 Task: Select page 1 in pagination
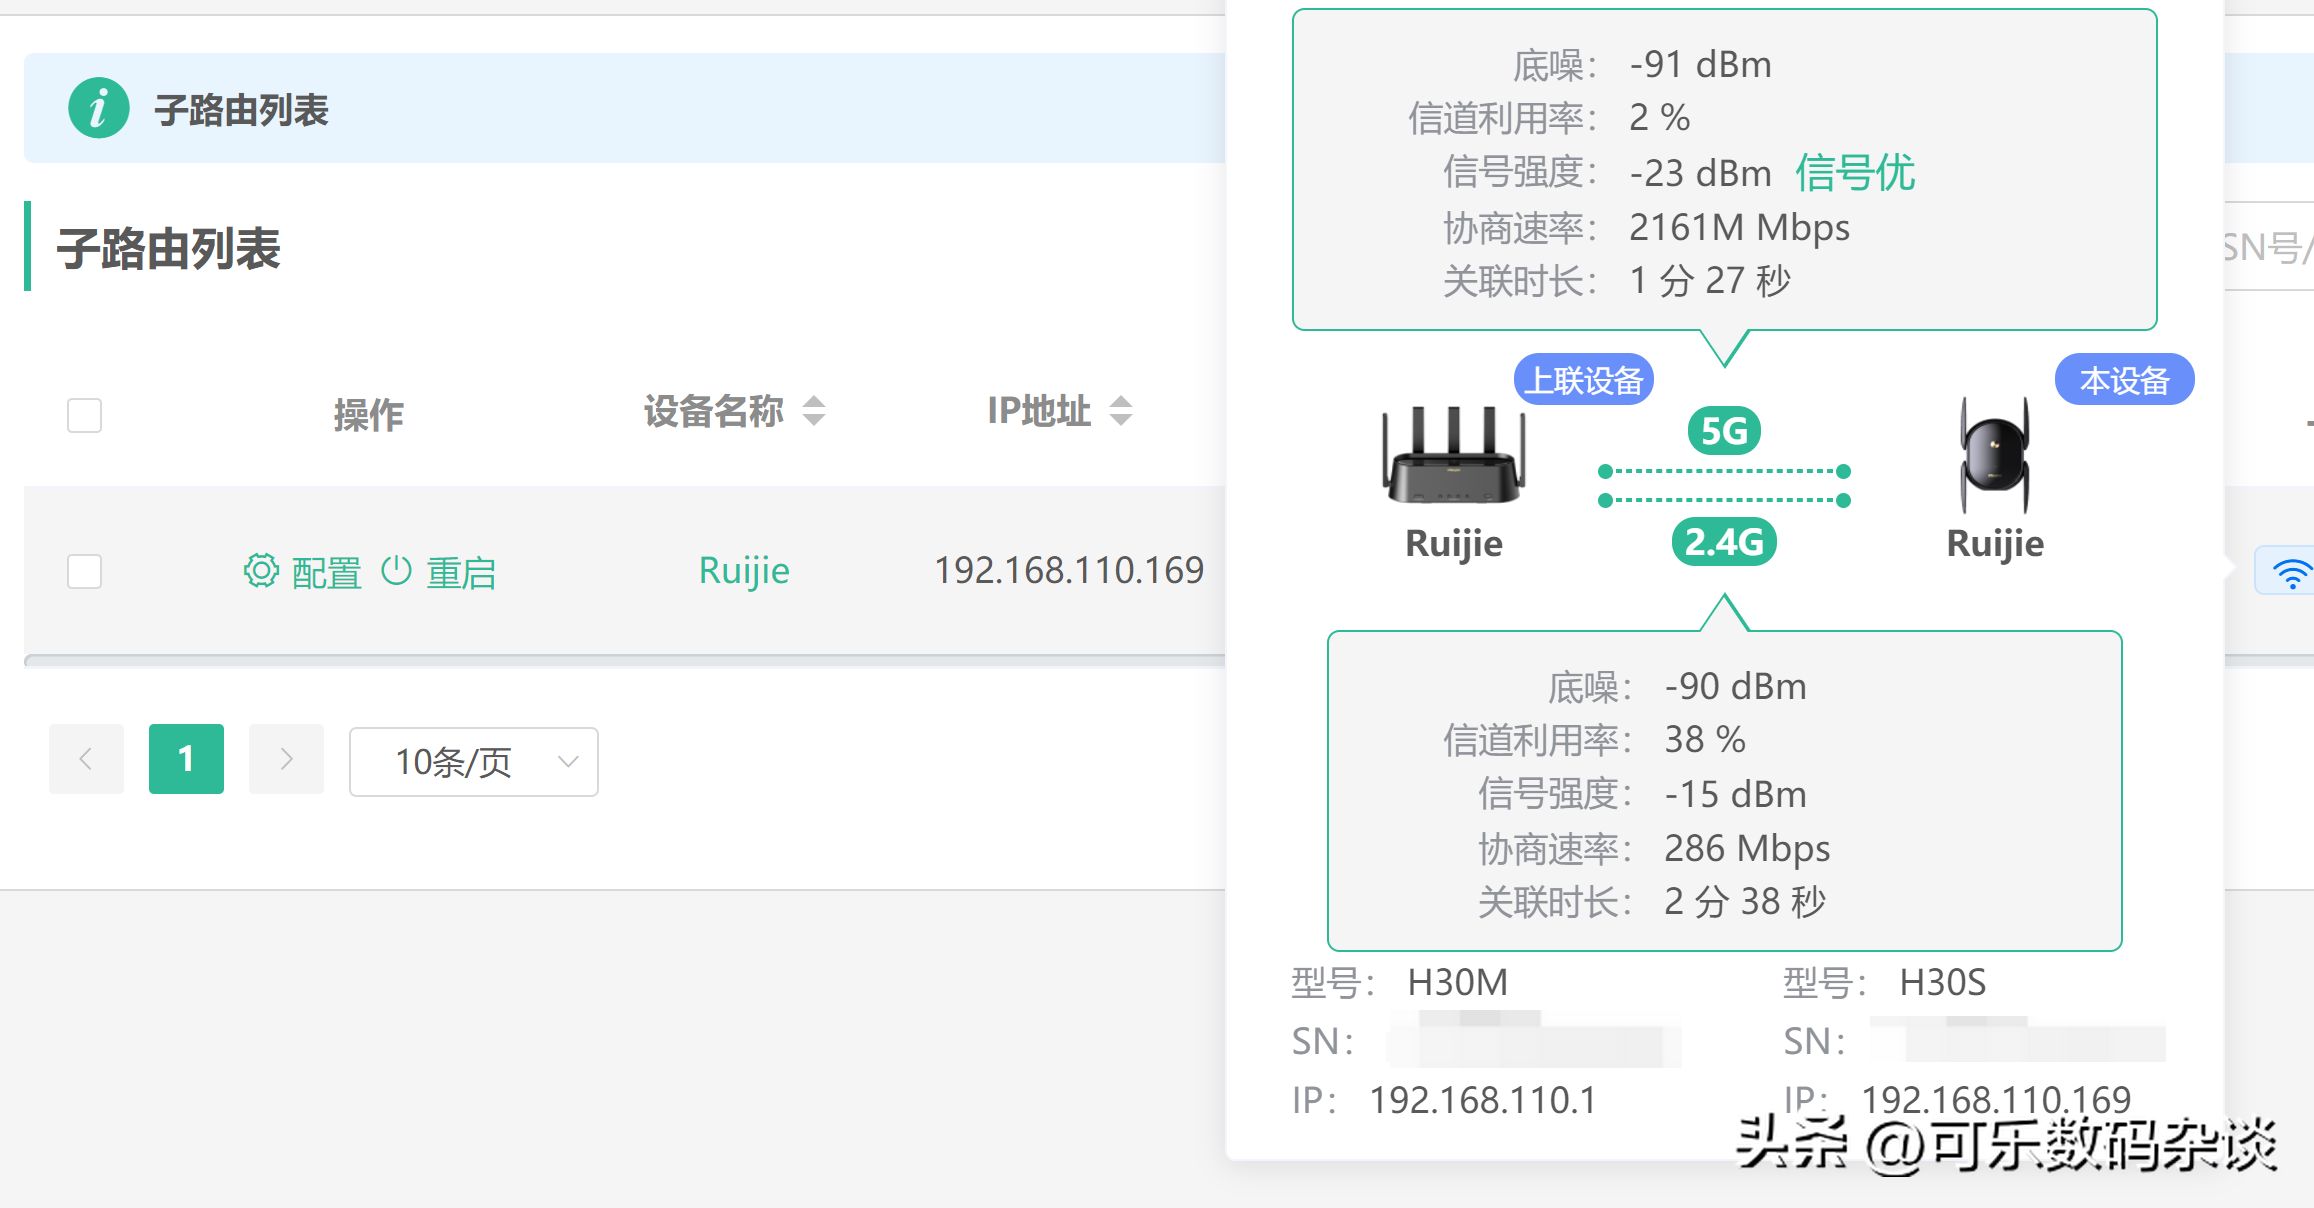click(x=186, y=759)
